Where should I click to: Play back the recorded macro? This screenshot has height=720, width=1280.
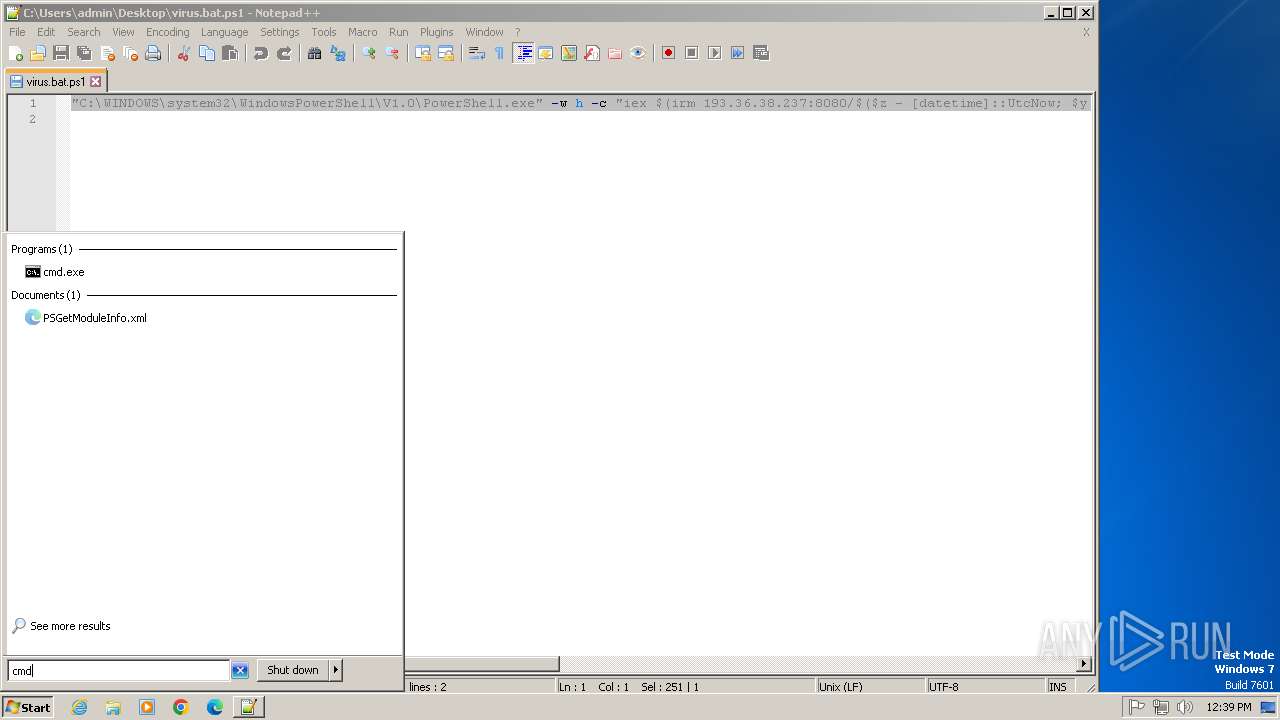click(x=715, y=53)
